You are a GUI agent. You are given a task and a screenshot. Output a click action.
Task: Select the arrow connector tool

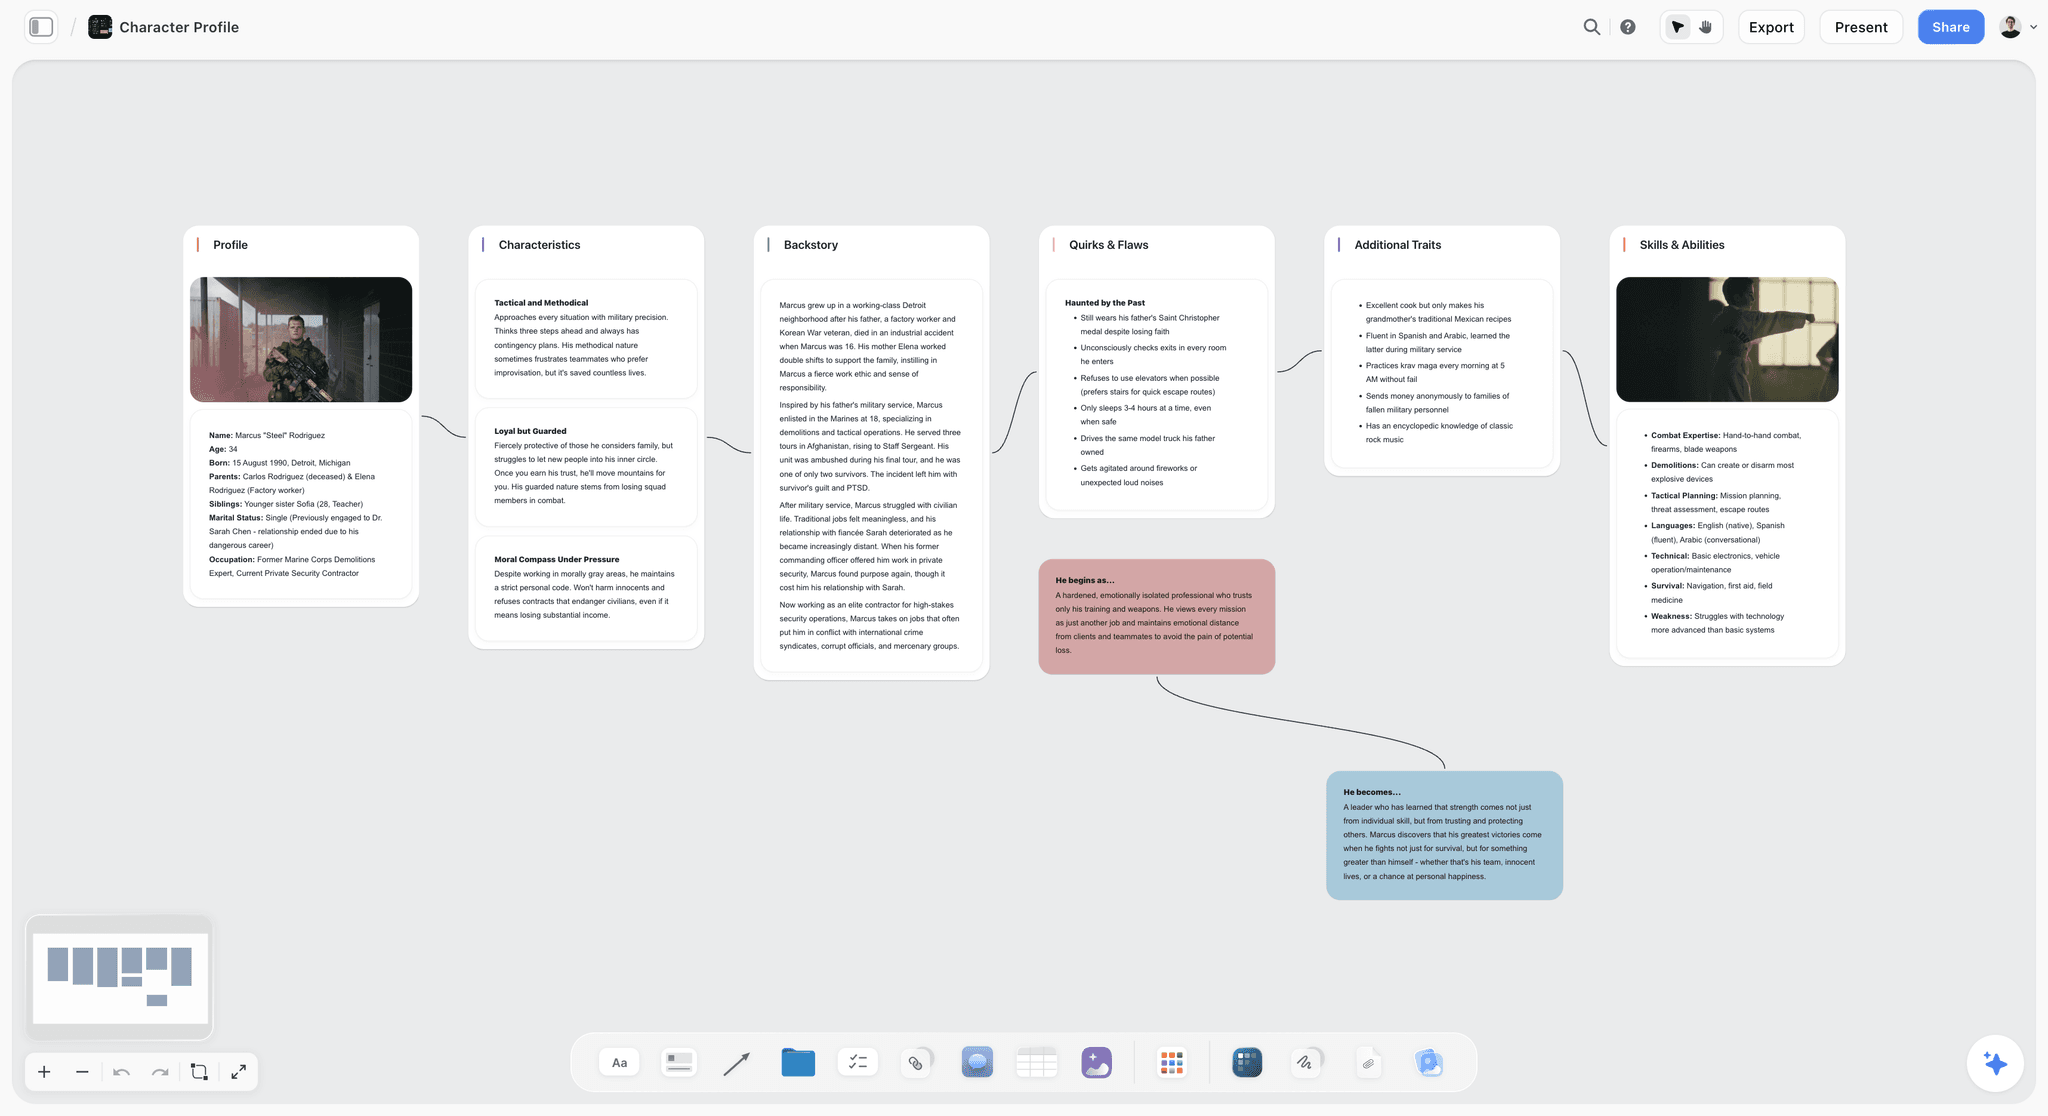click(x=737, y=1063)
